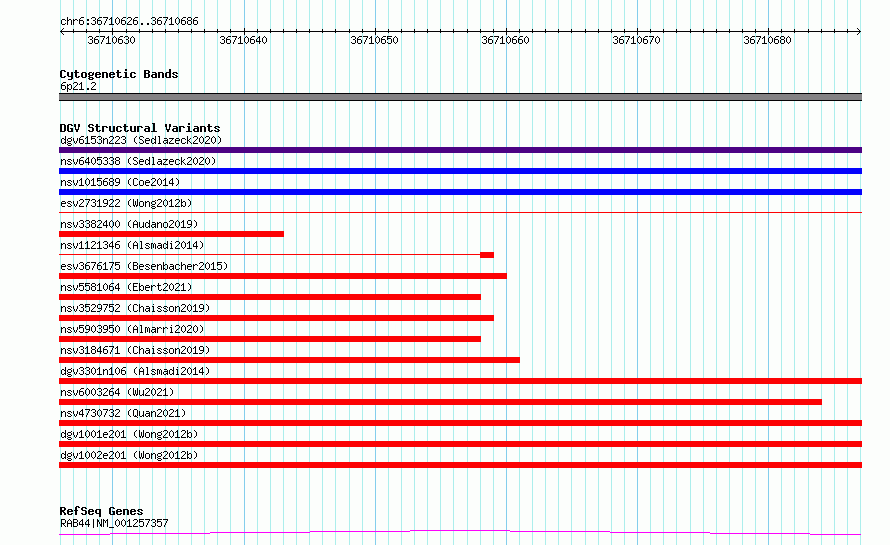Select the gray 6p21.2 cytoband bar

(460, 97)
